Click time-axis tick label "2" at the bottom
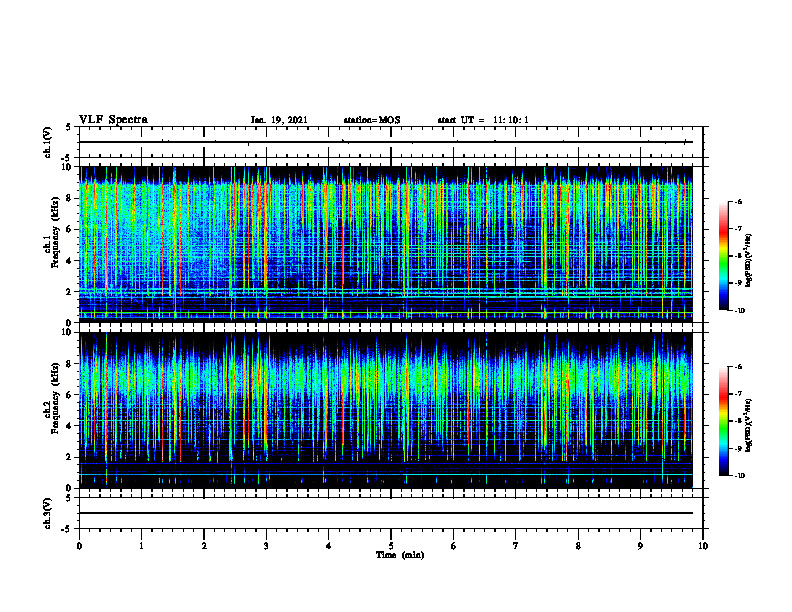Image resolution: width=792 pixels, height=612 pixels. 204,546
